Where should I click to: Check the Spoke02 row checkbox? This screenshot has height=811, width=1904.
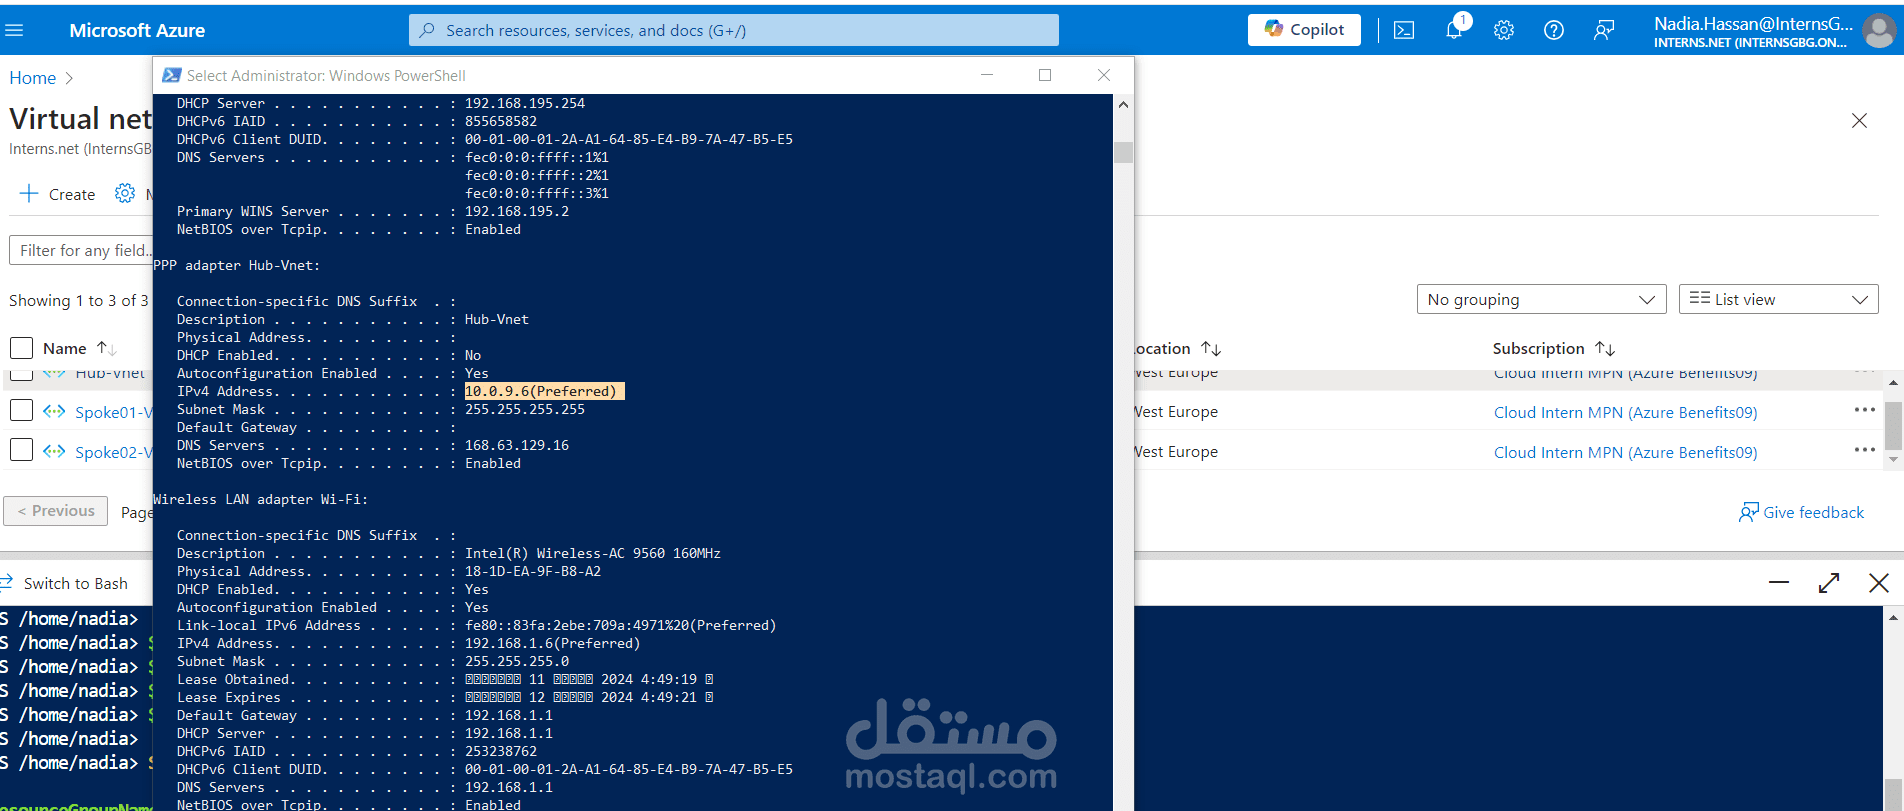(x=22, y=450)
